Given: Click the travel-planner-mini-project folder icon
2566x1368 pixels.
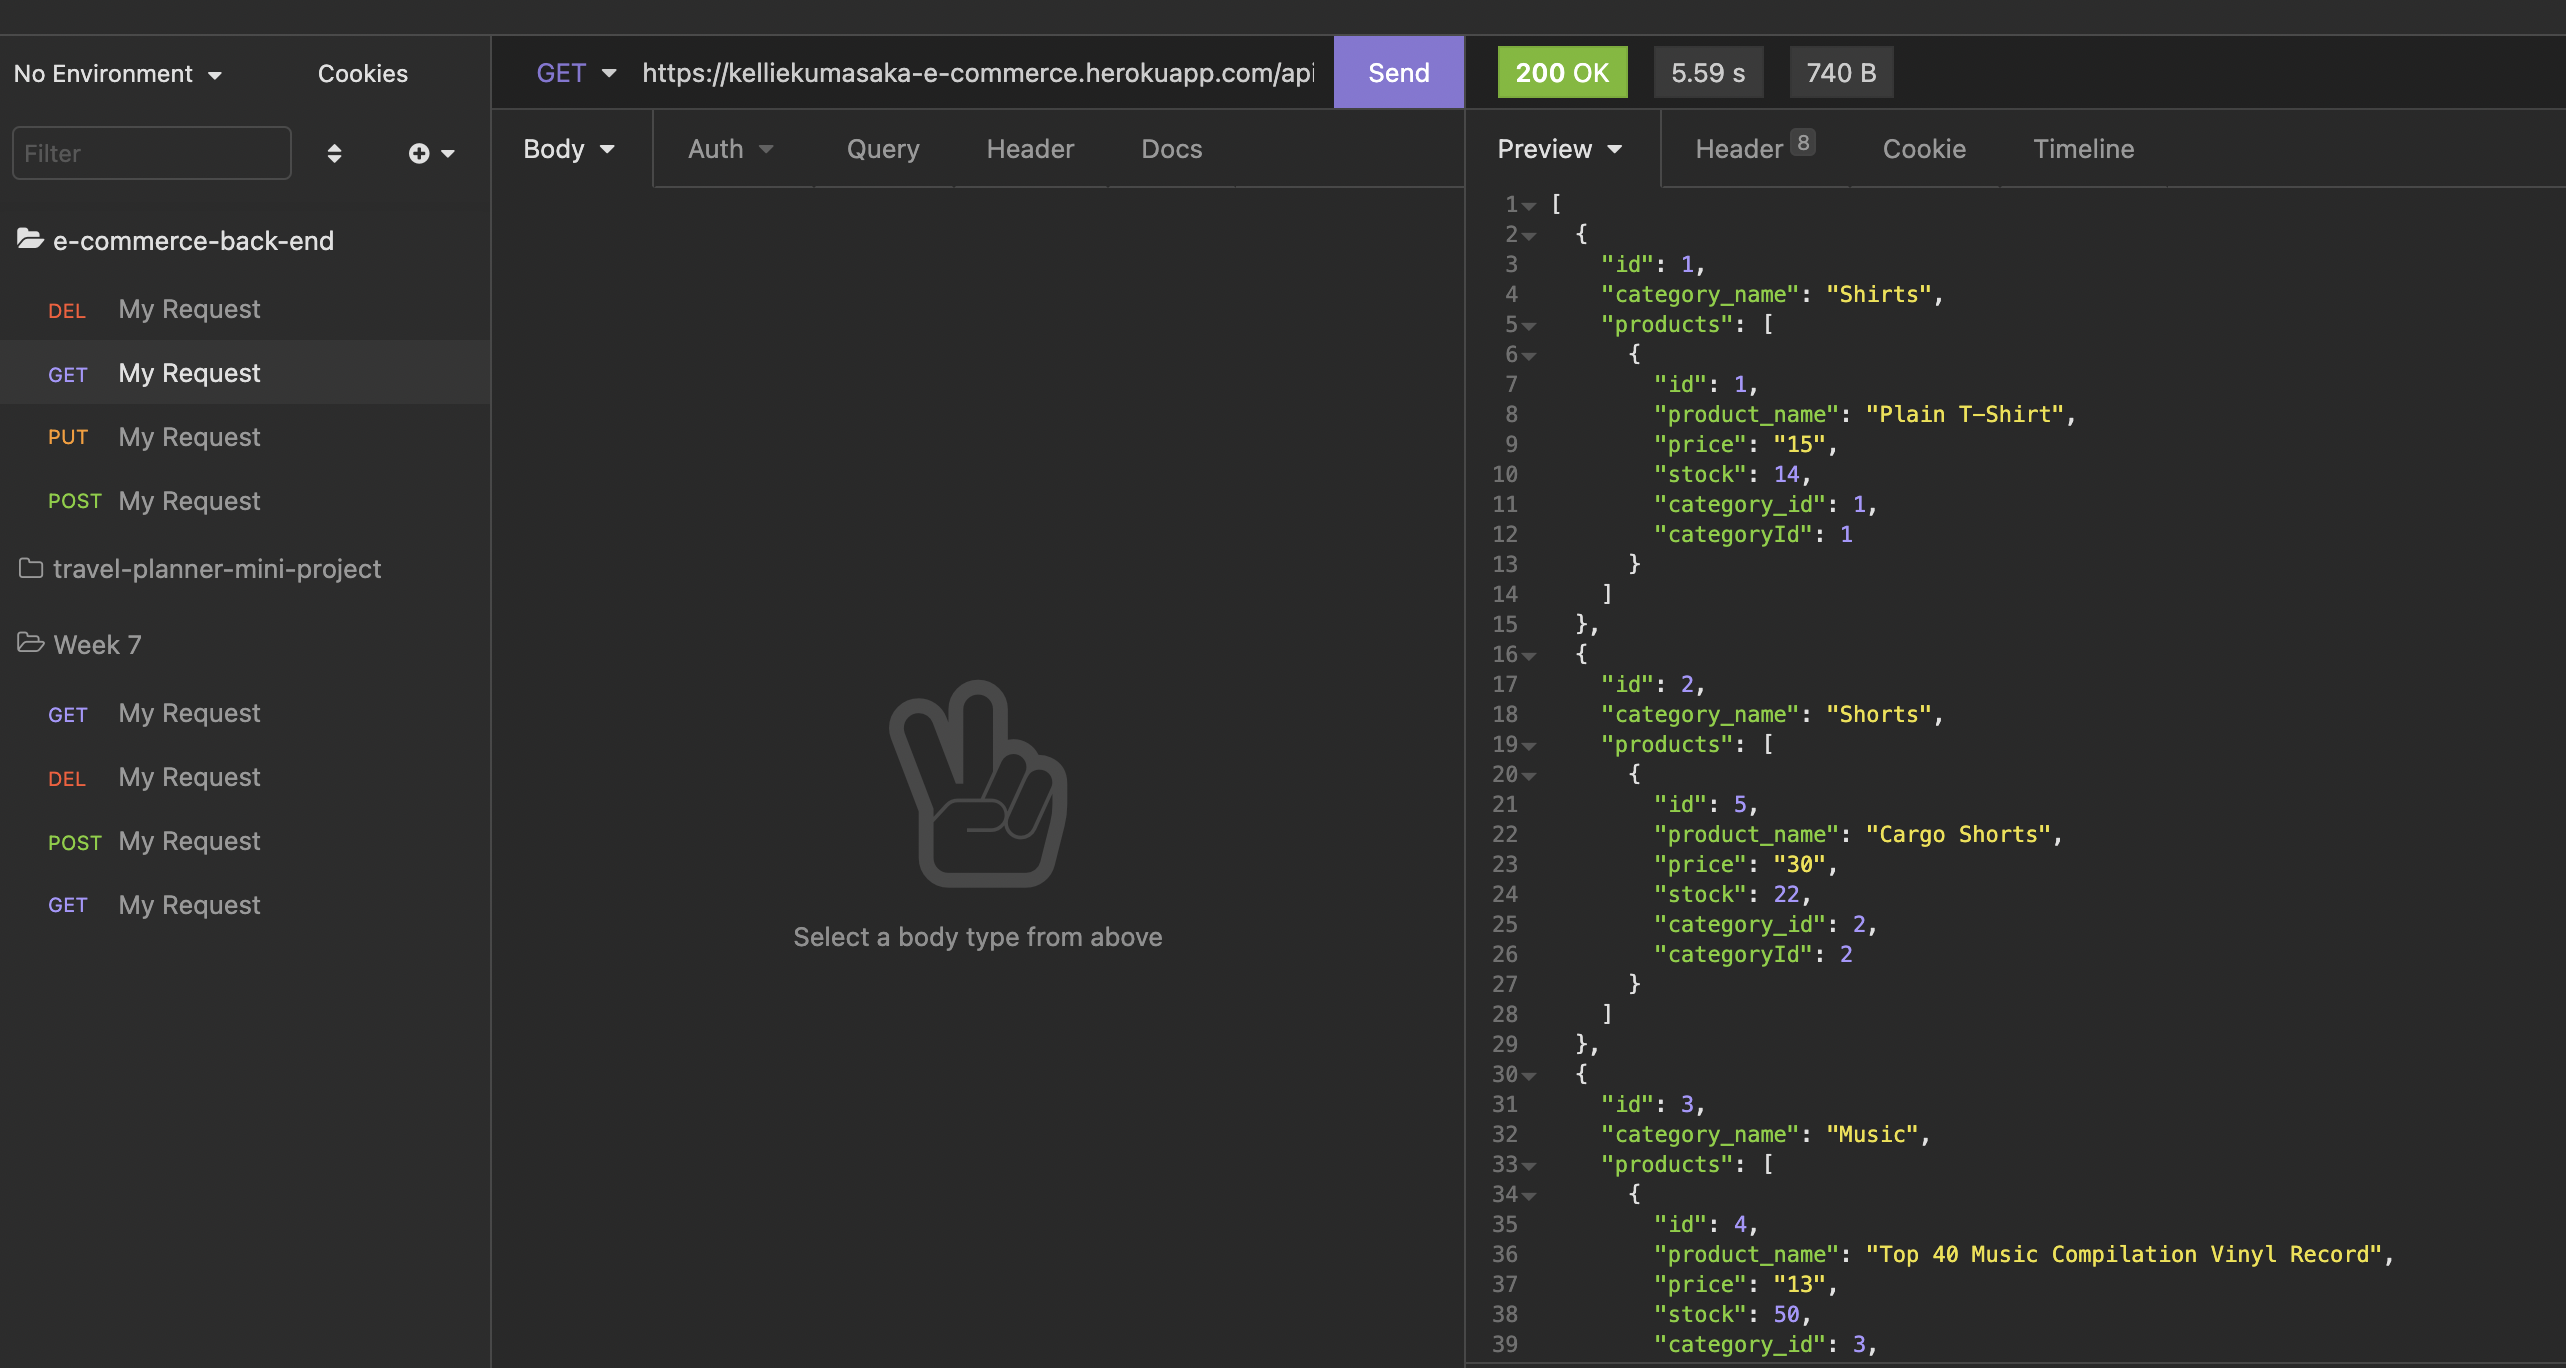Looking at the screenshot, I should (30, 568).
